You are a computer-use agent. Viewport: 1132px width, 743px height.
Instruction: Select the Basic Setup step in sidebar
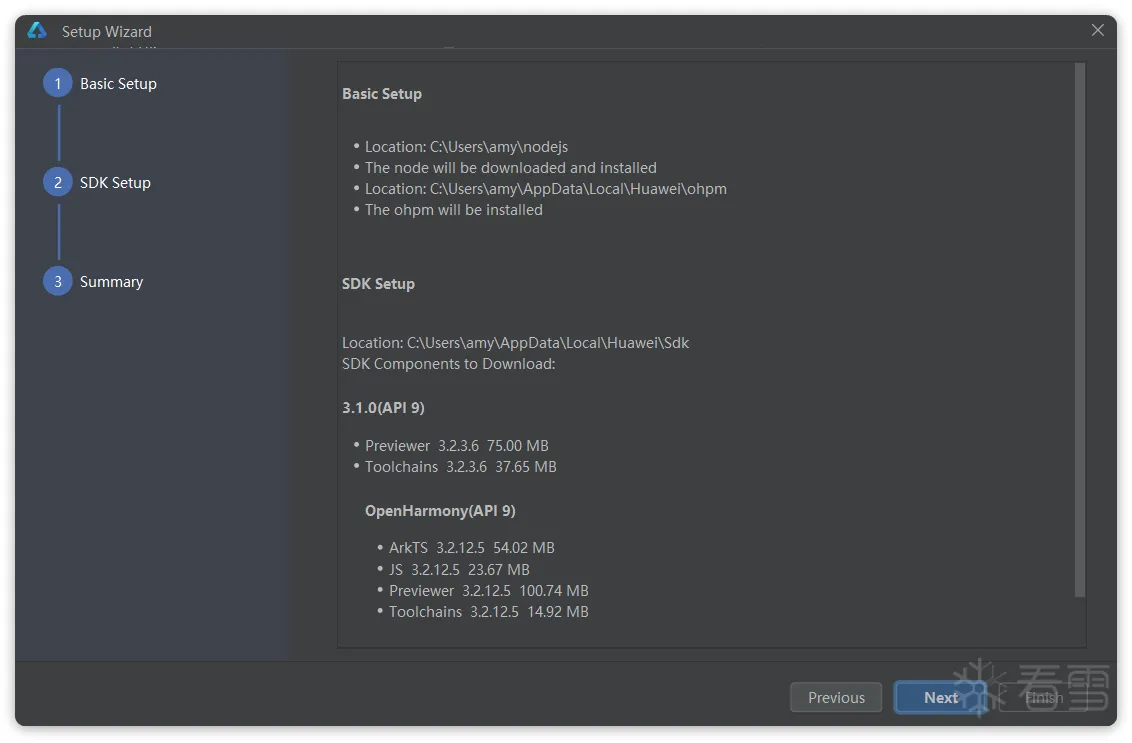(x=118, y=84)
